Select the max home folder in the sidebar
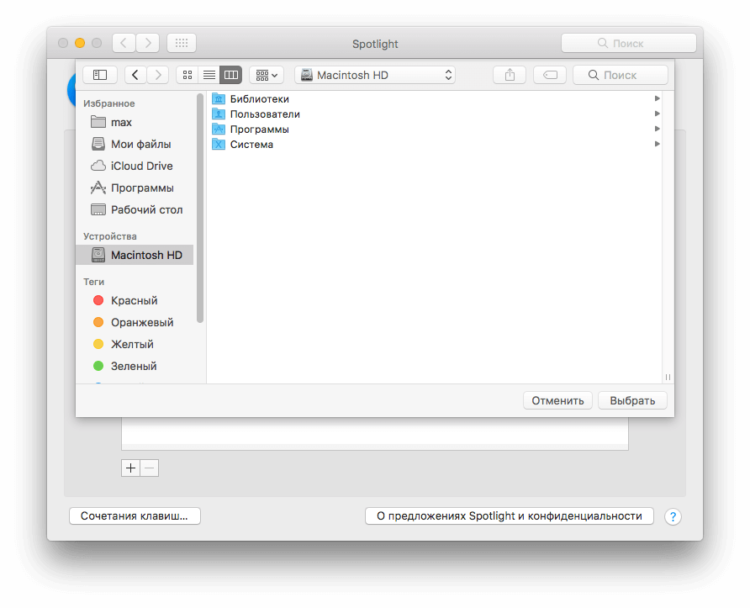The width and height of the screenshot is (750, 608). coord(135,122)
